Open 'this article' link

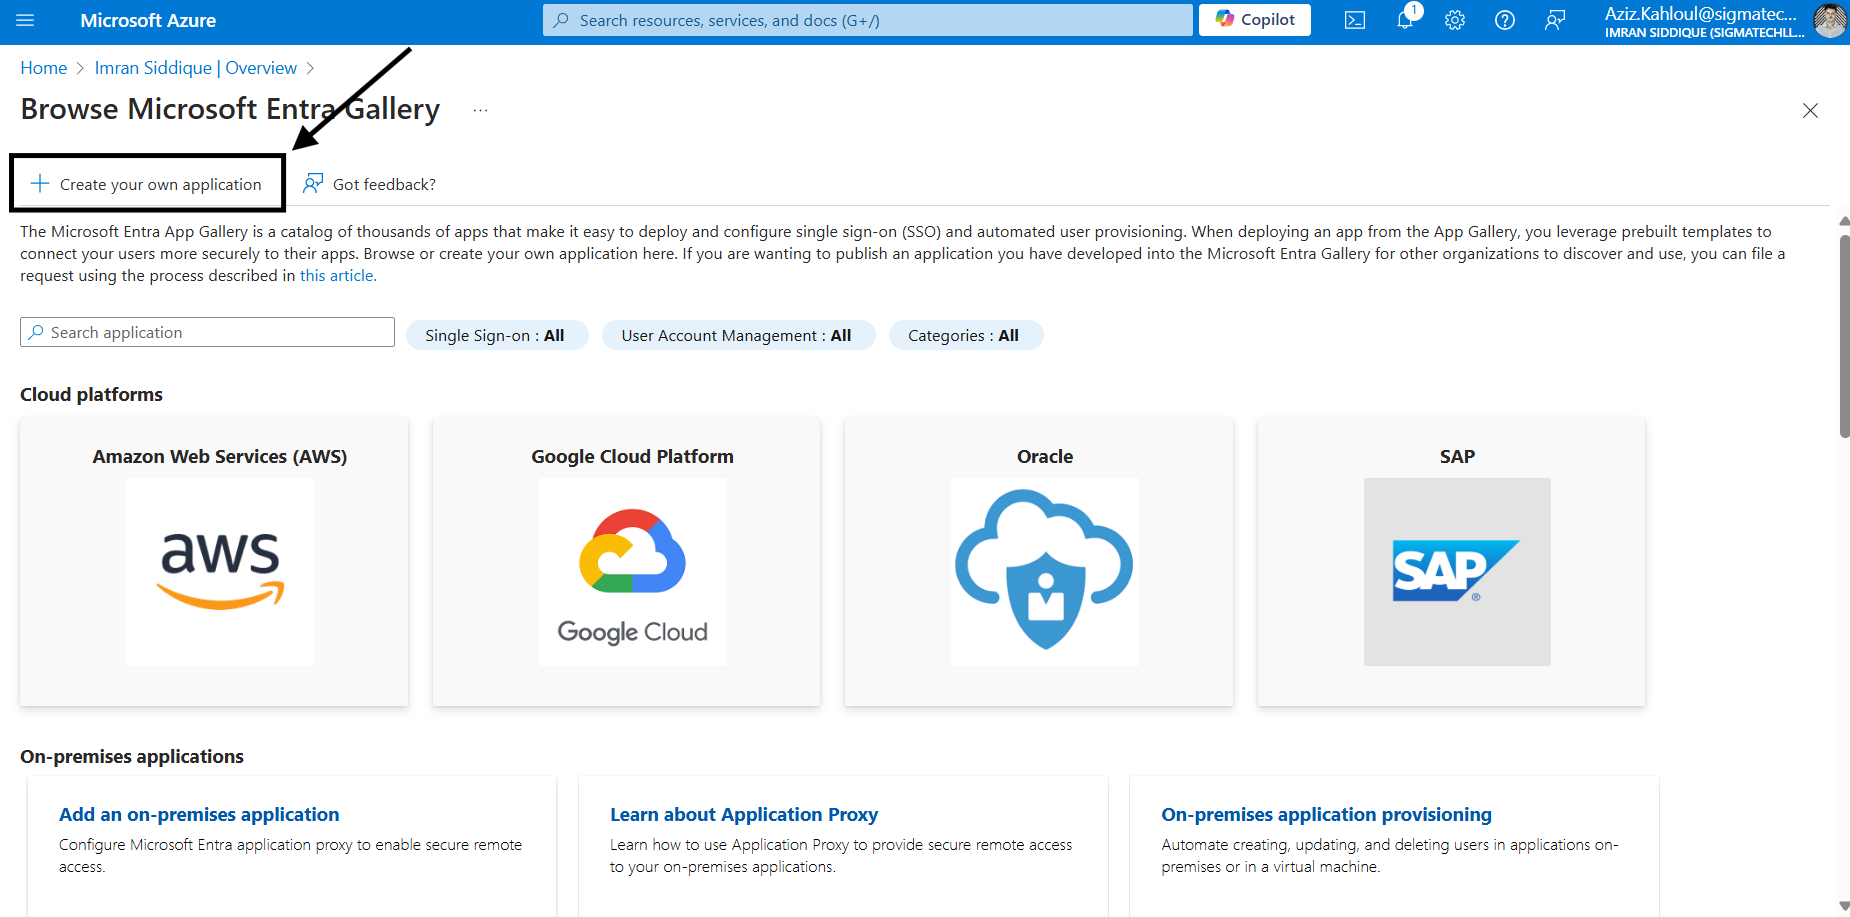338,276
